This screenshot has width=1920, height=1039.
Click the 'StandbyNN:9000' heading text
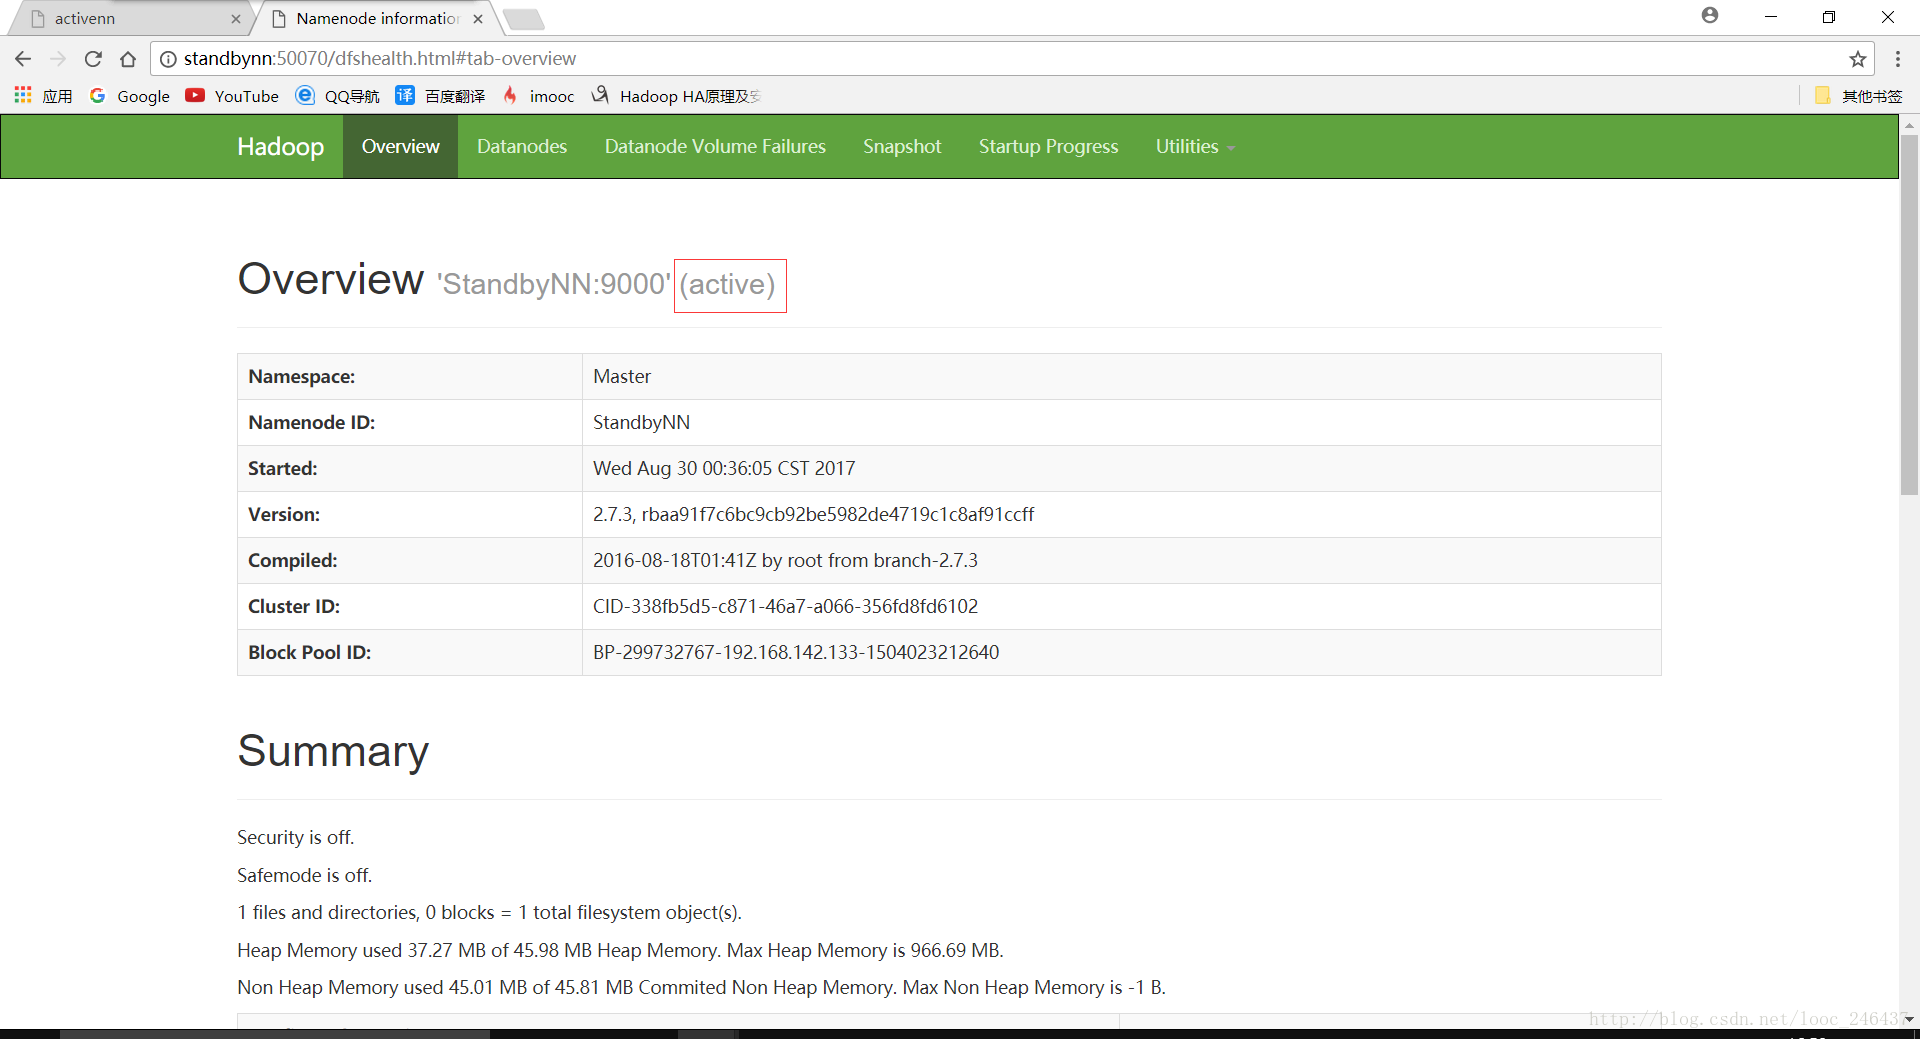pyautogui.click(x=554, y=285)
